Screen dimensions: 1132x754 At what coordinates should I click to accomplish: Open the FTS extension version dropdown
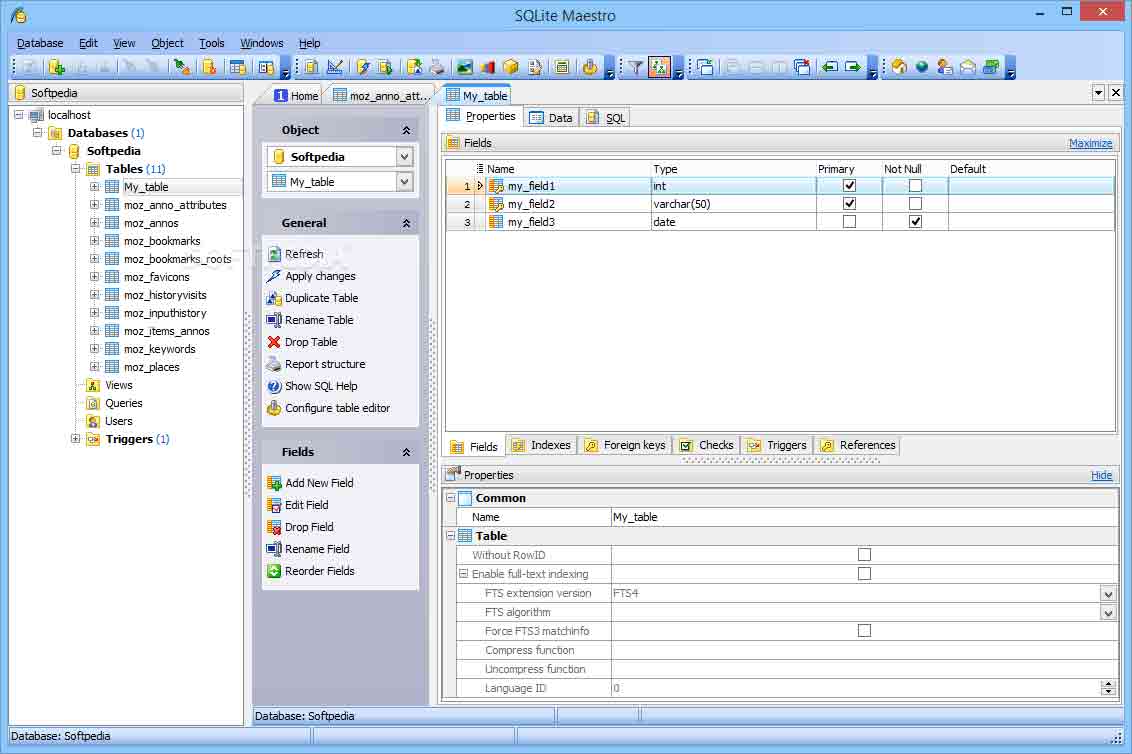pyautogui.click(x=1108, y=594)
